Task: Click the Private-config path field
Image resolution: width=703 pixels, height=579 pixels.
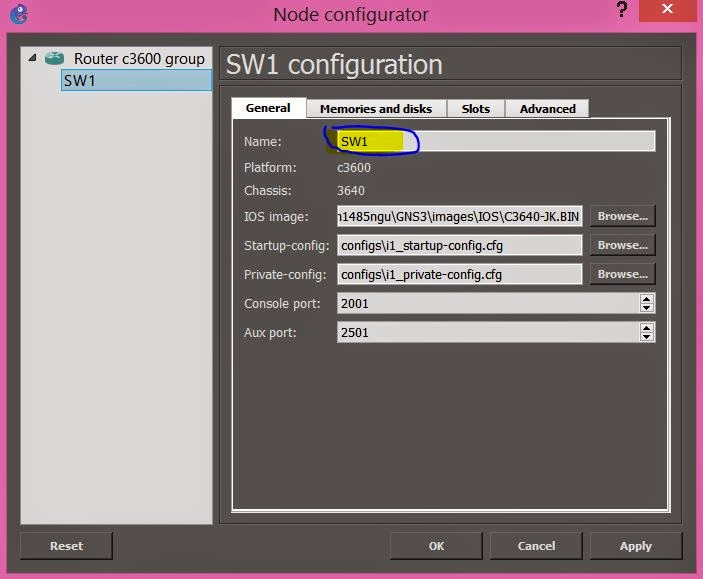Action: (460, 274)
